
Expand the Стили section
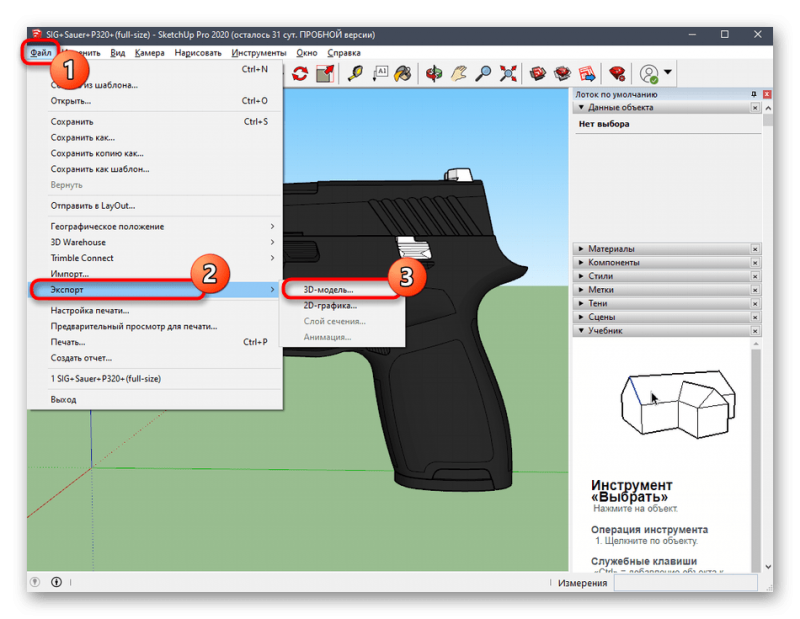(x=581, y=276)
